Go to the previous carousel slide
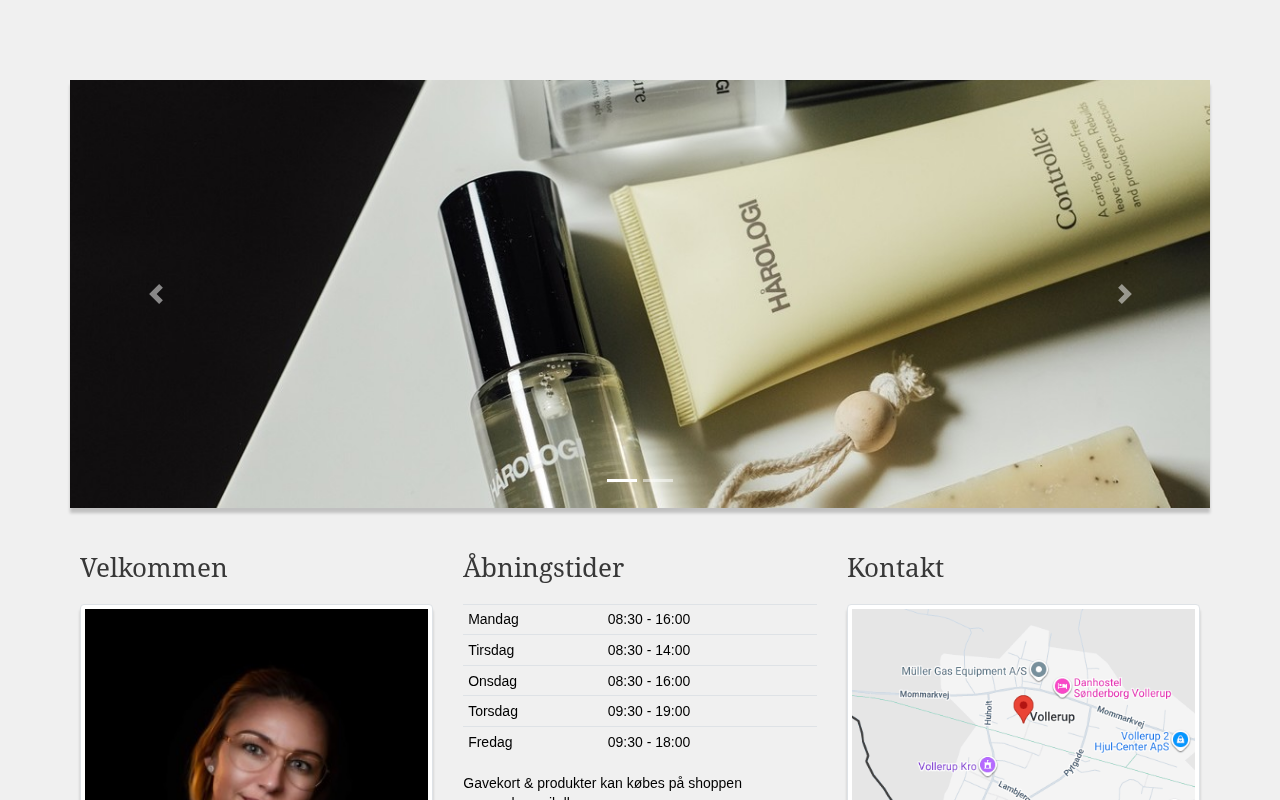 pyautogui.click(x=155, y=294)
